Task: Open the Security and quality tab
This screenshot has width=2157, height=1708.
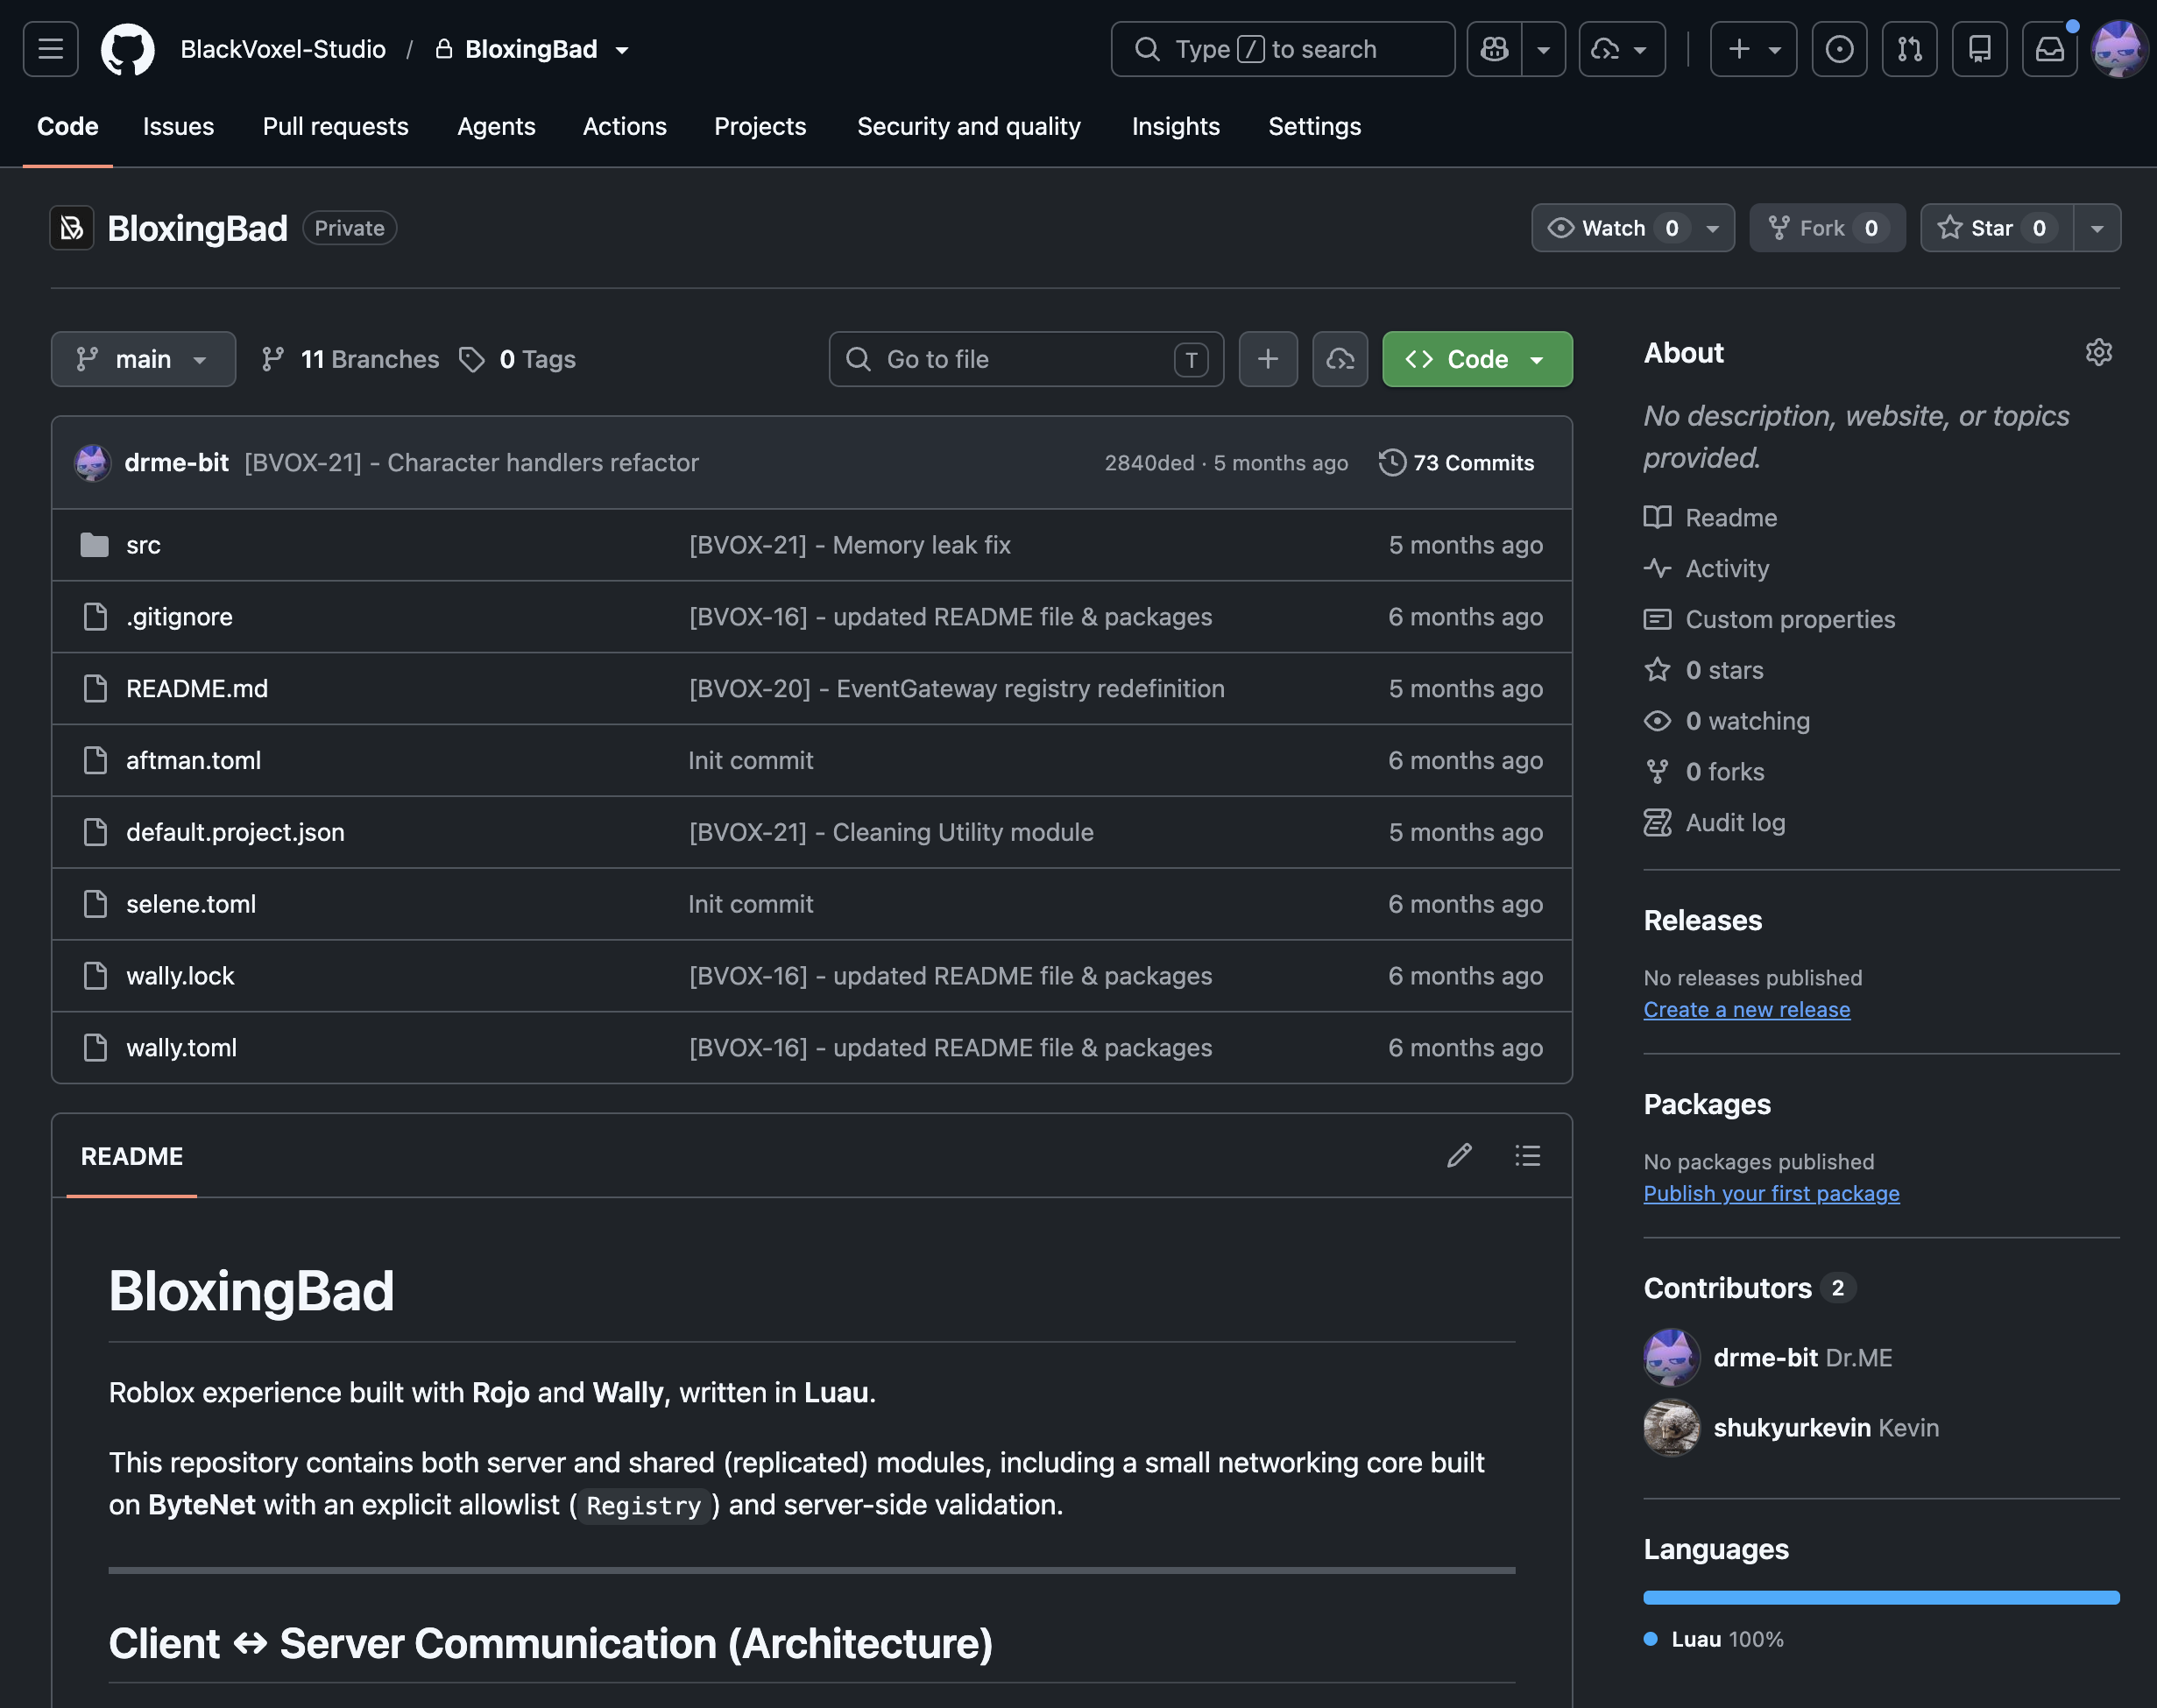Action: 968,126
